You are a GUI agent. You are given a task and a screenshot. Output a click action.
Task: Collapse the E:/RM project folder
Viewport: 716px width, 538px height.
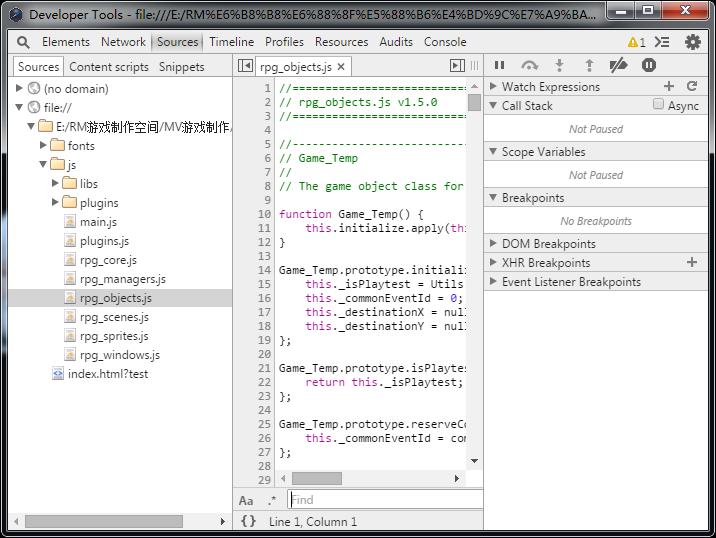31,126
